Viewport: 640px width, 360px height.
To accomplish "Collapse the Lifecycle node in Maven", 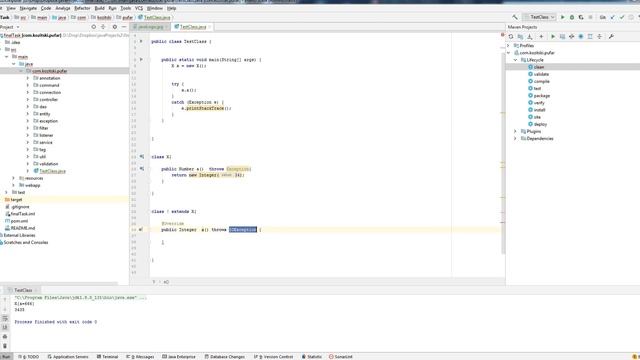I will pyautogui.click(x=516, y=60).
